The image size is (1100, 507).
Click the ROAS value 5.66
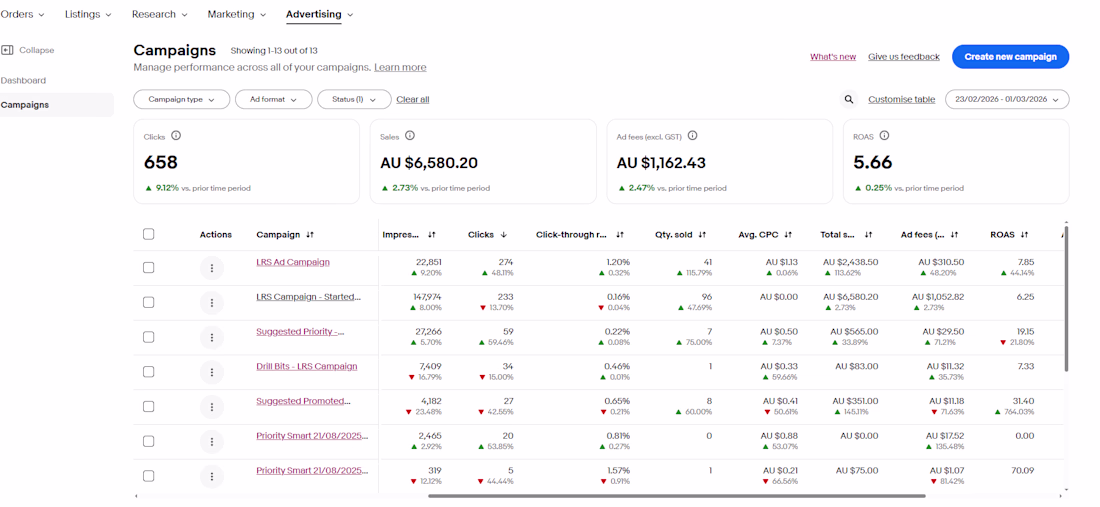tap(873, 163)
